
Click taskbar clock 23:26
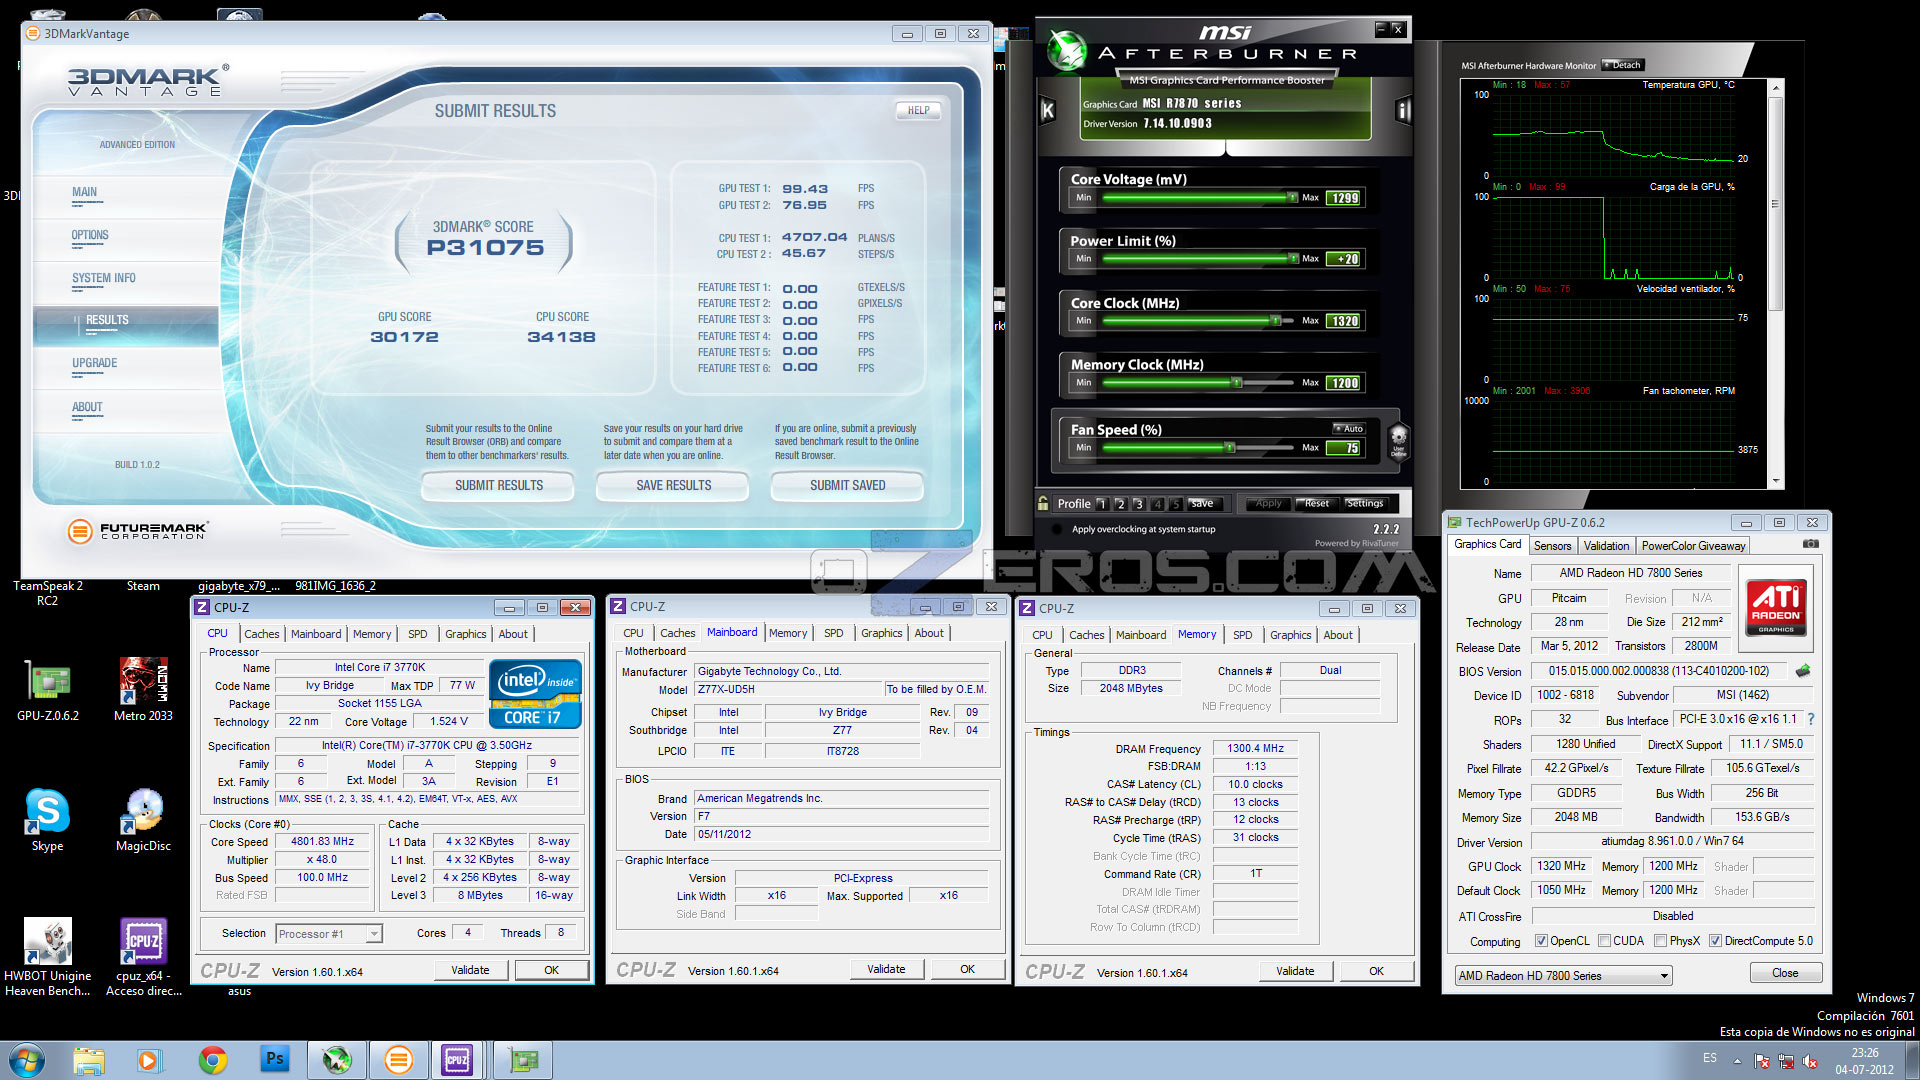click(1864, 1060)
